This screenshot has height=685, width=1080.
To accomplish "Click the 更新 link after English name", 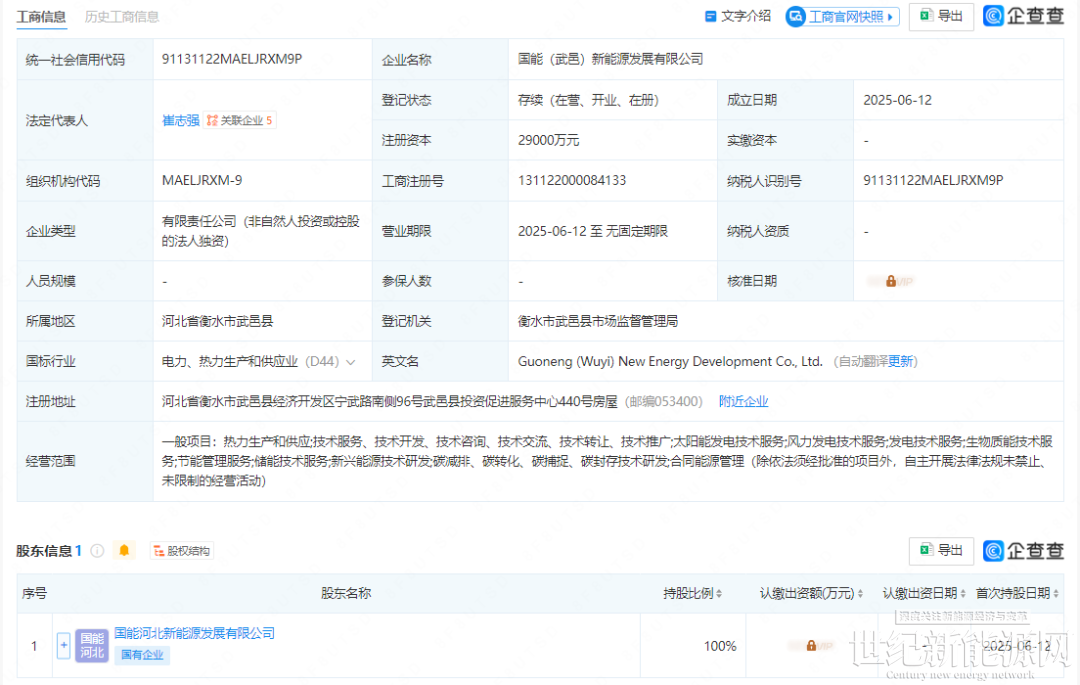I will pos(900,361).
